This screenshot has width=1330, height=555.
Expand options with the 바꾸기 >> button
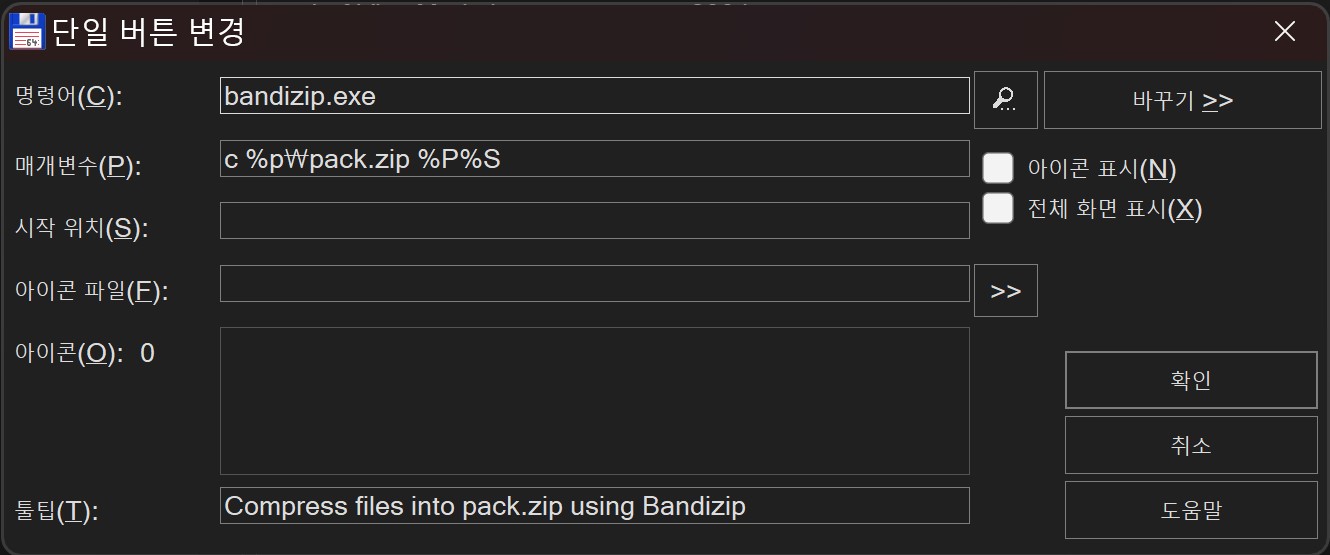coord(1182,100)
